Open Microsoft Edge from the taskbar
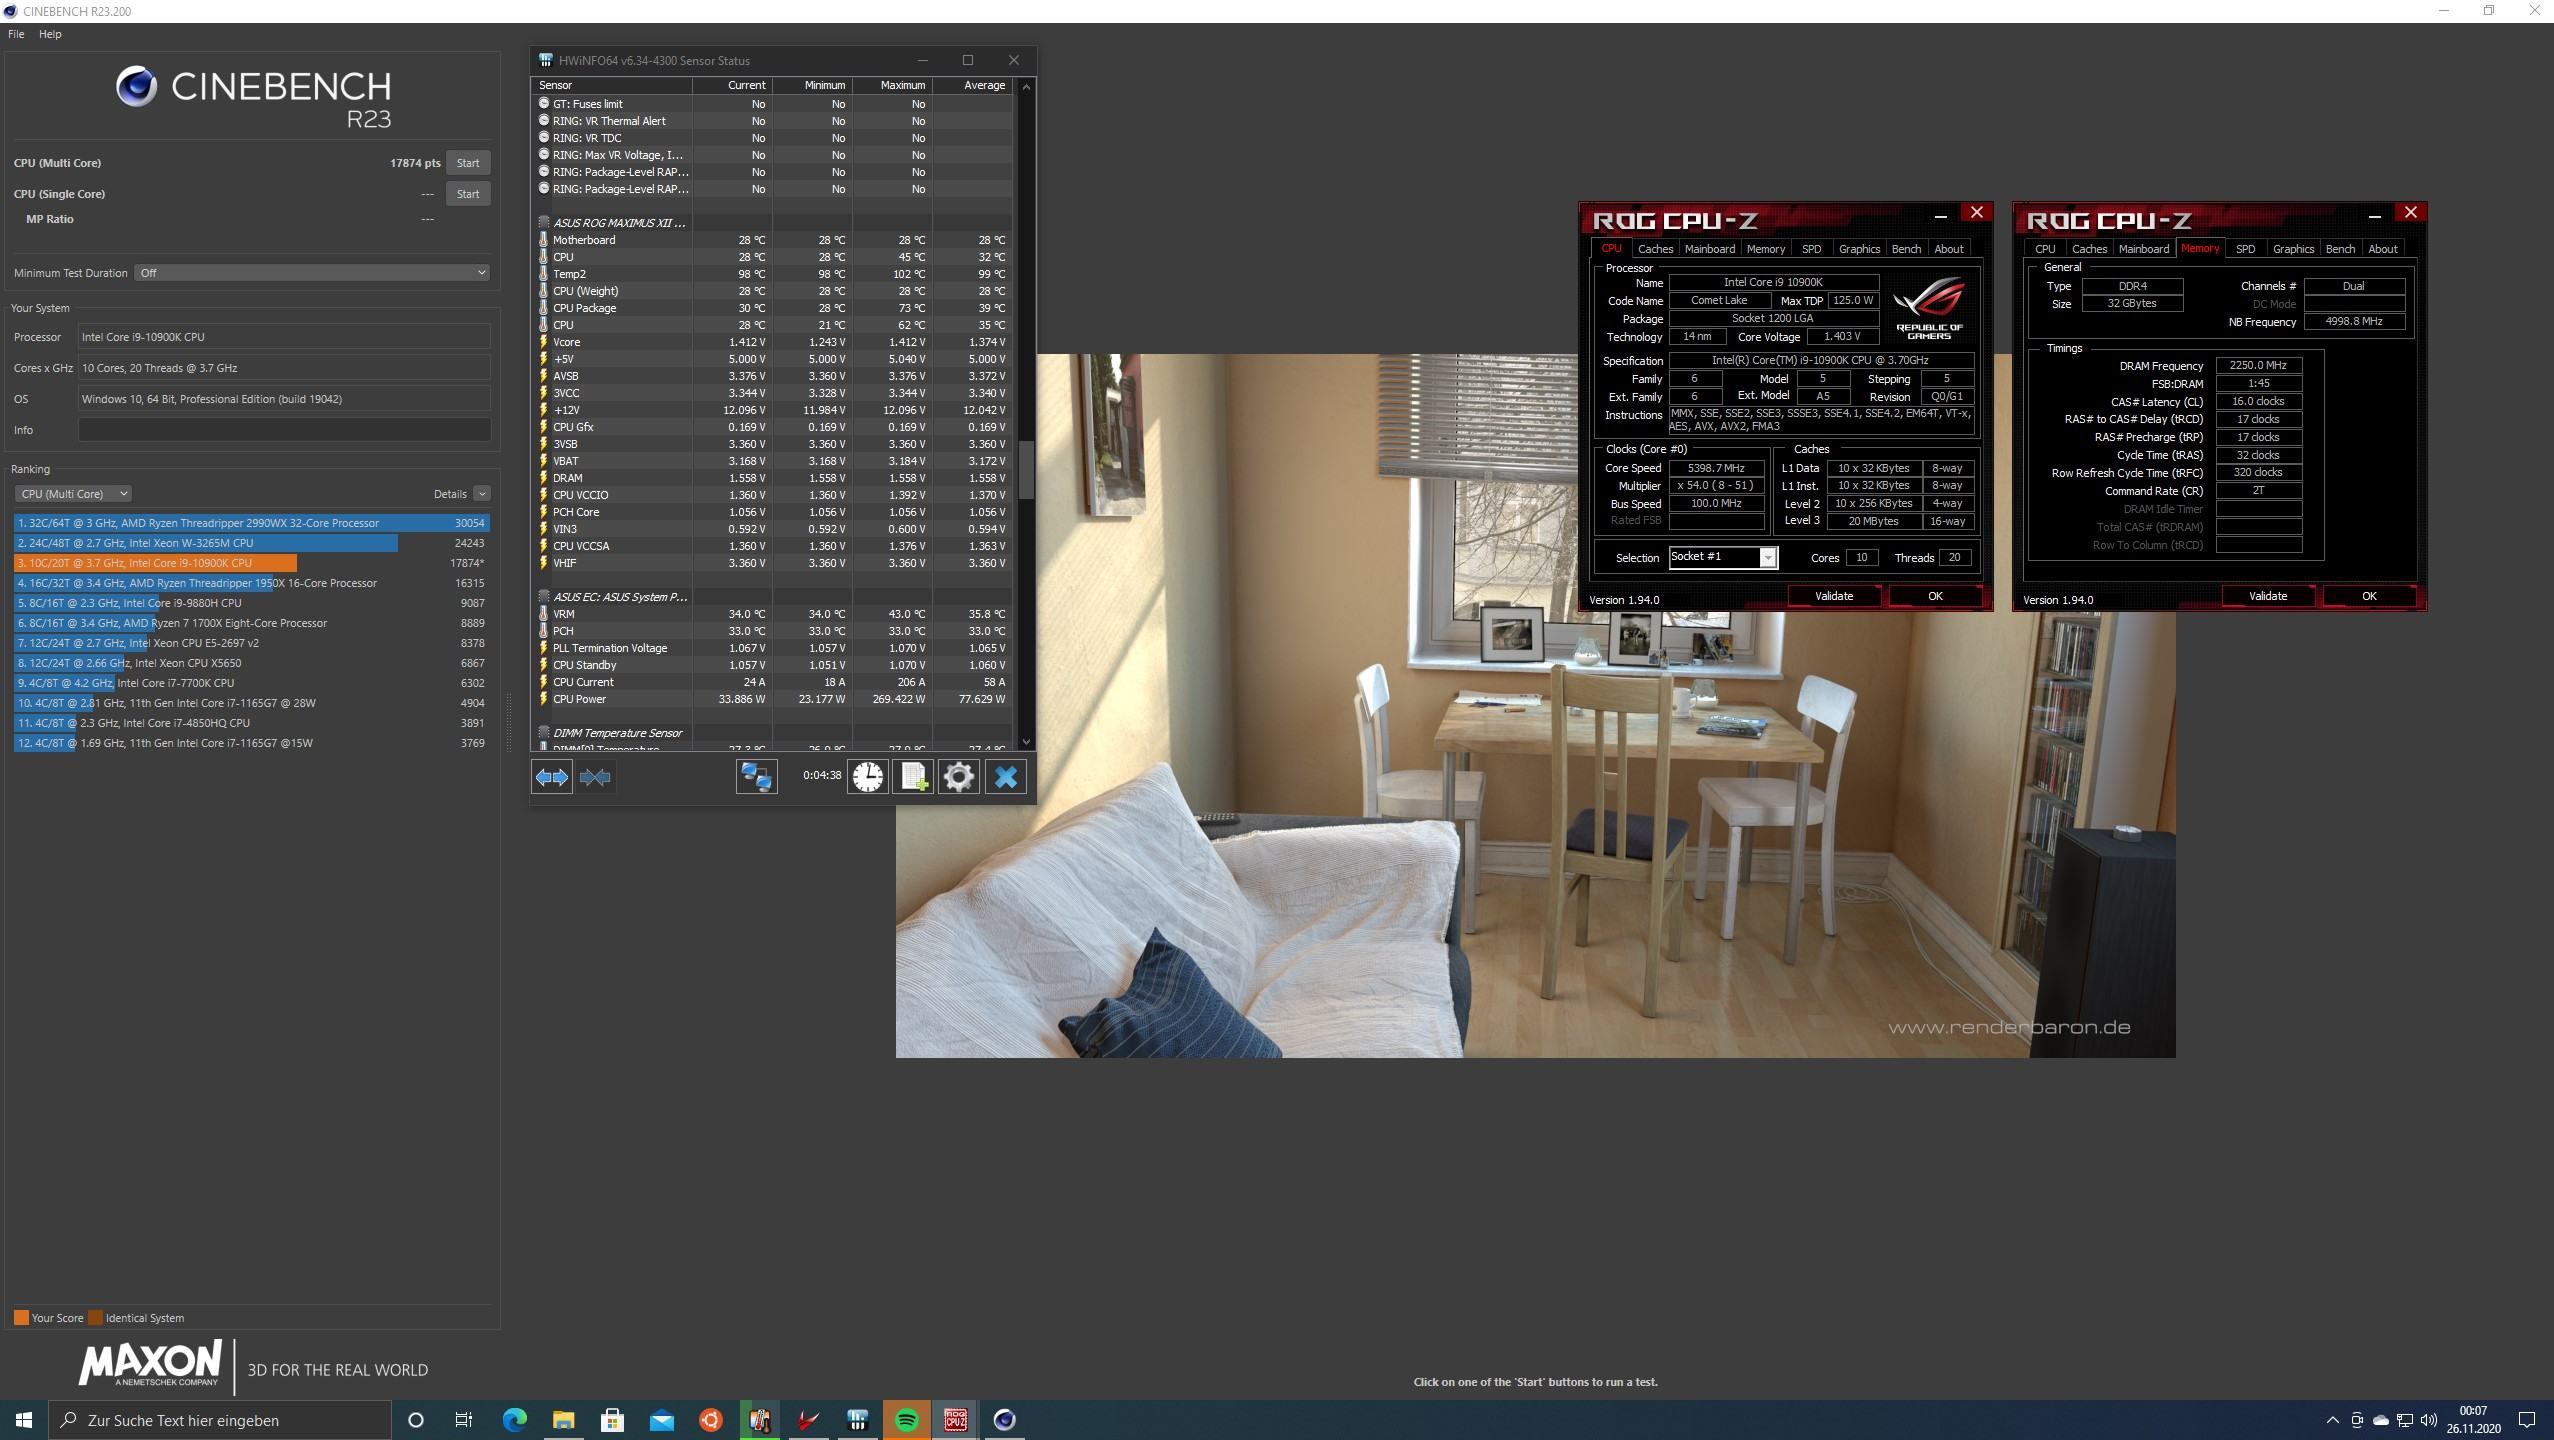 point(514,1420)
